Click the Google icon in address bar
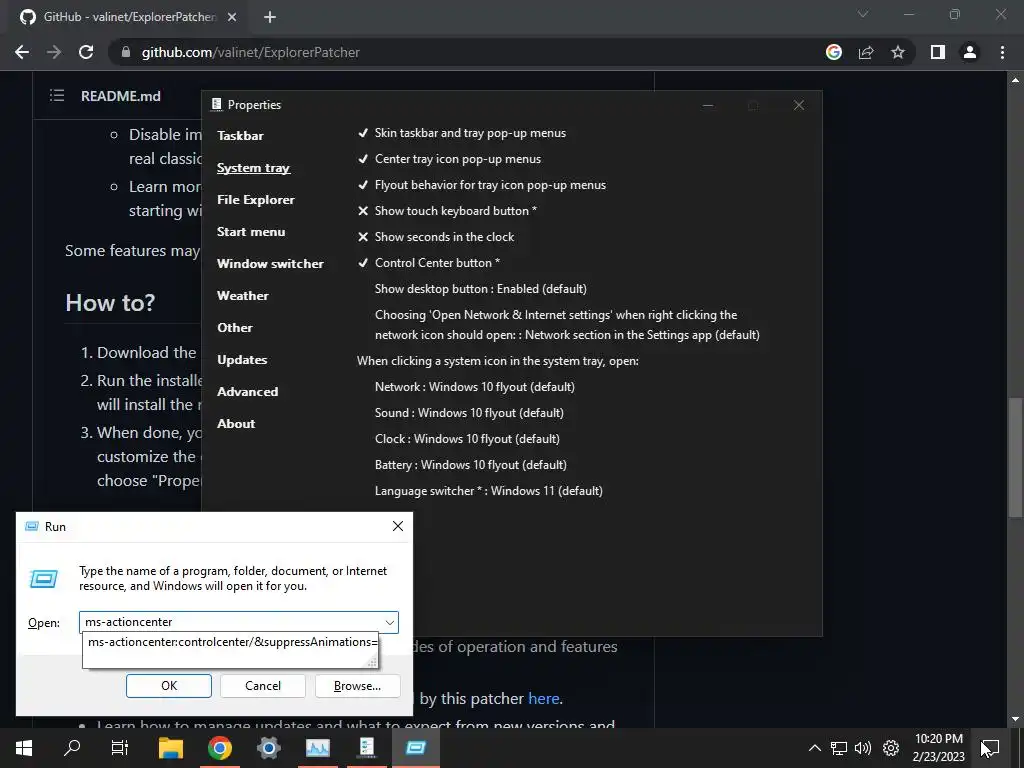This screenshot has height=768, width=1024. pyautogui.click(x=833, y=52)
